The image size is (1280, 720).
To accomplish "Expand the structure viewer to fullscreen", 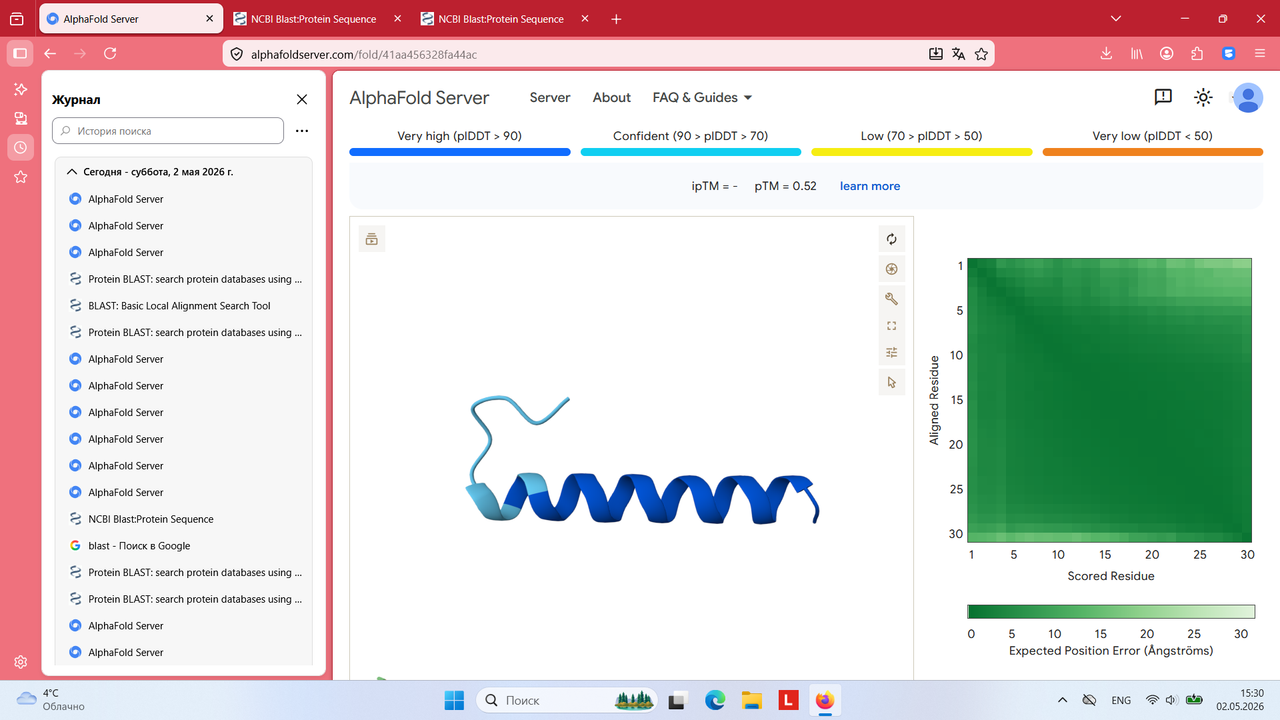I will [x=891, y=325].
